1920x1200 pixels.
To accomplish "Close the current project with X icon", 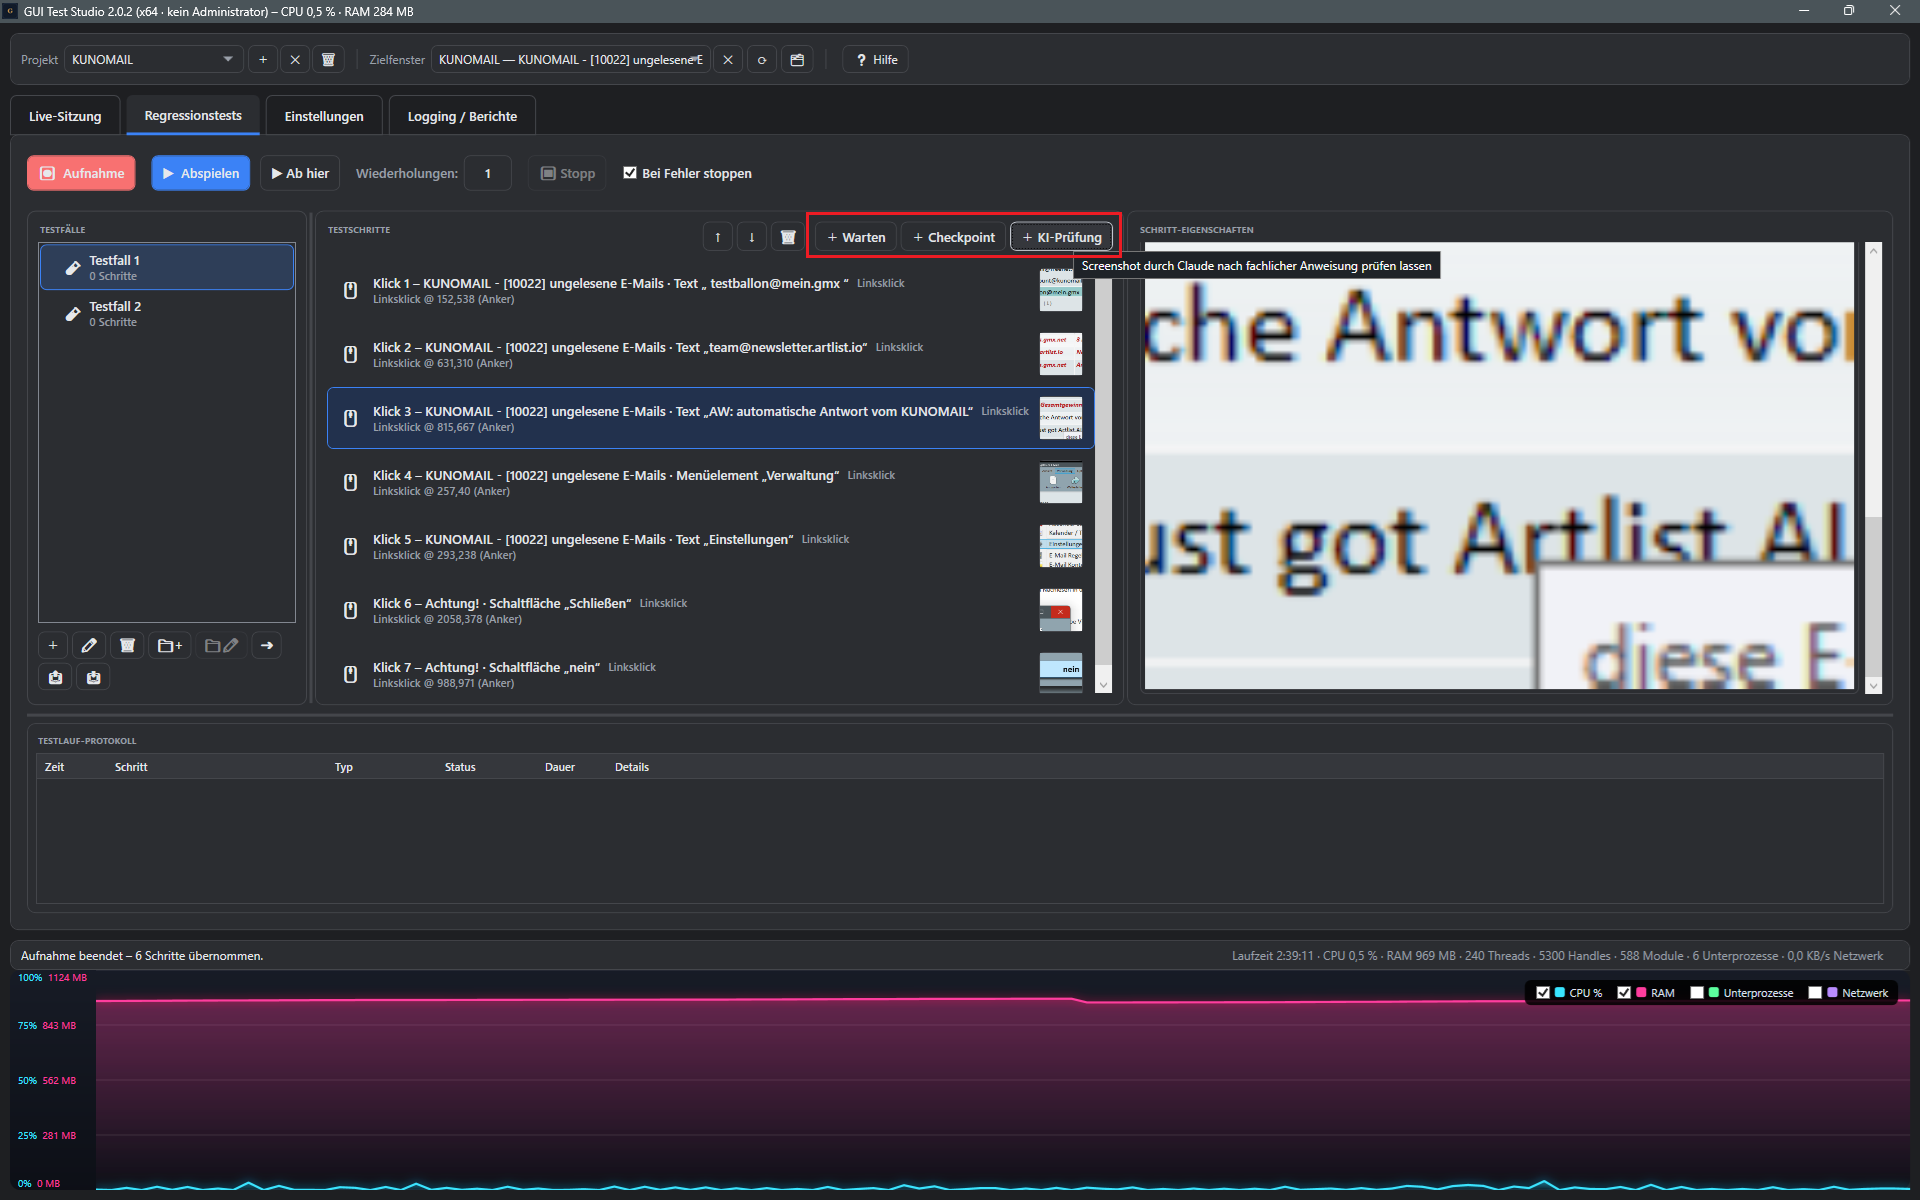I will (295, 60).
